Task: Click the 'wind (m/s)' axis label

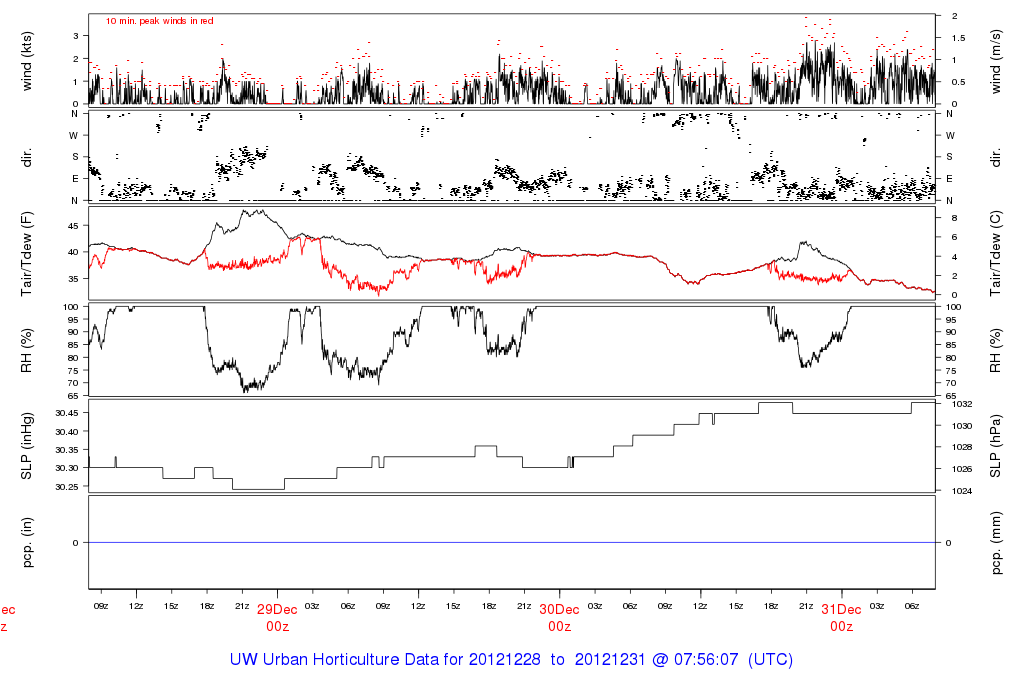Action: 995,61
